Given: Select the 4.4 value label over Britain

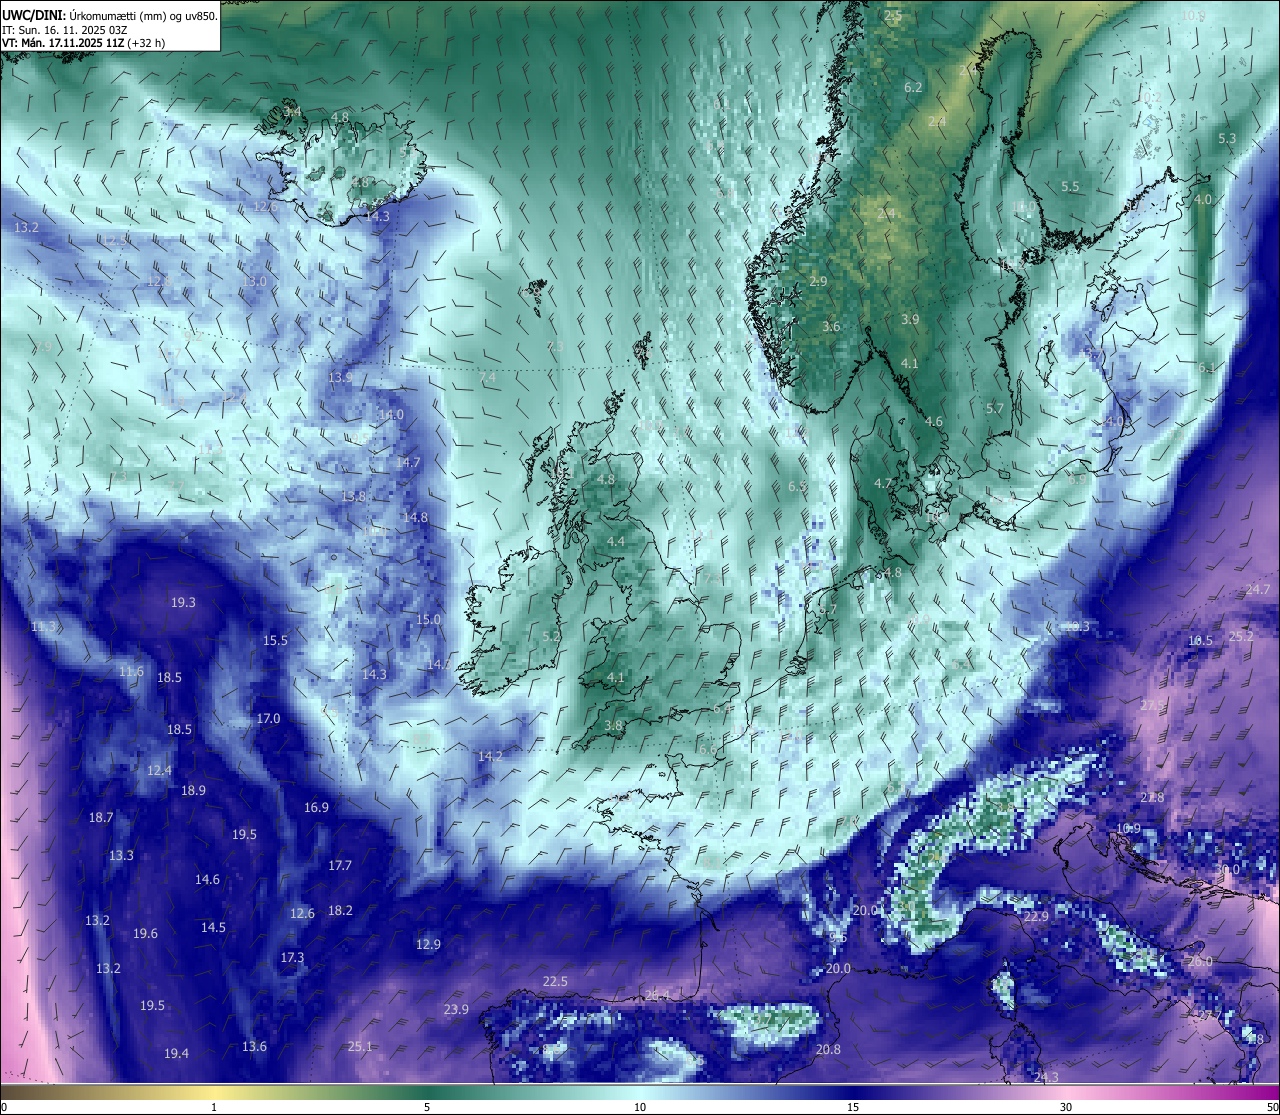Looking at the screenshot, I should [616, 541].
